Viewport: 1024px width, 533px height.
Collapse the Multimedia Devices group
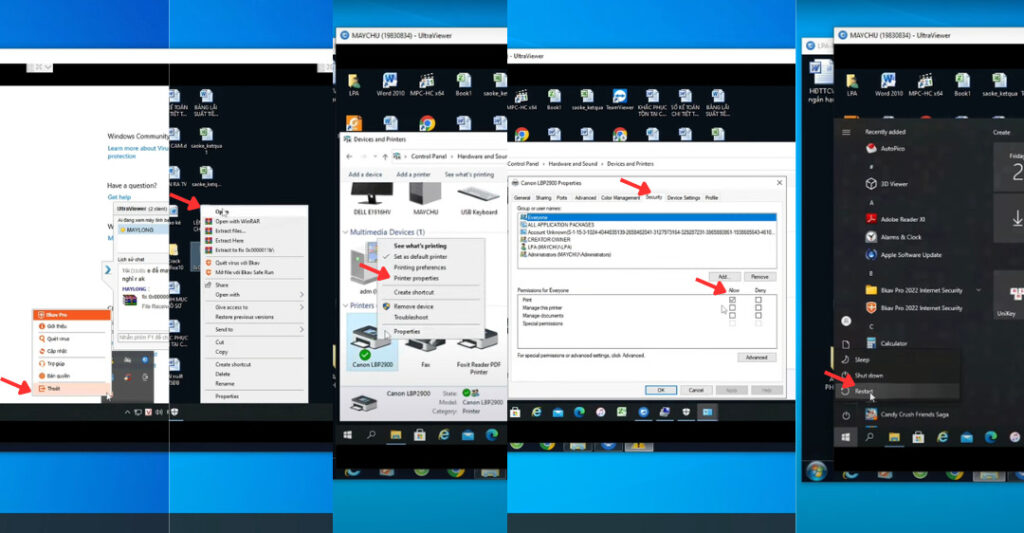coord(345,232)
